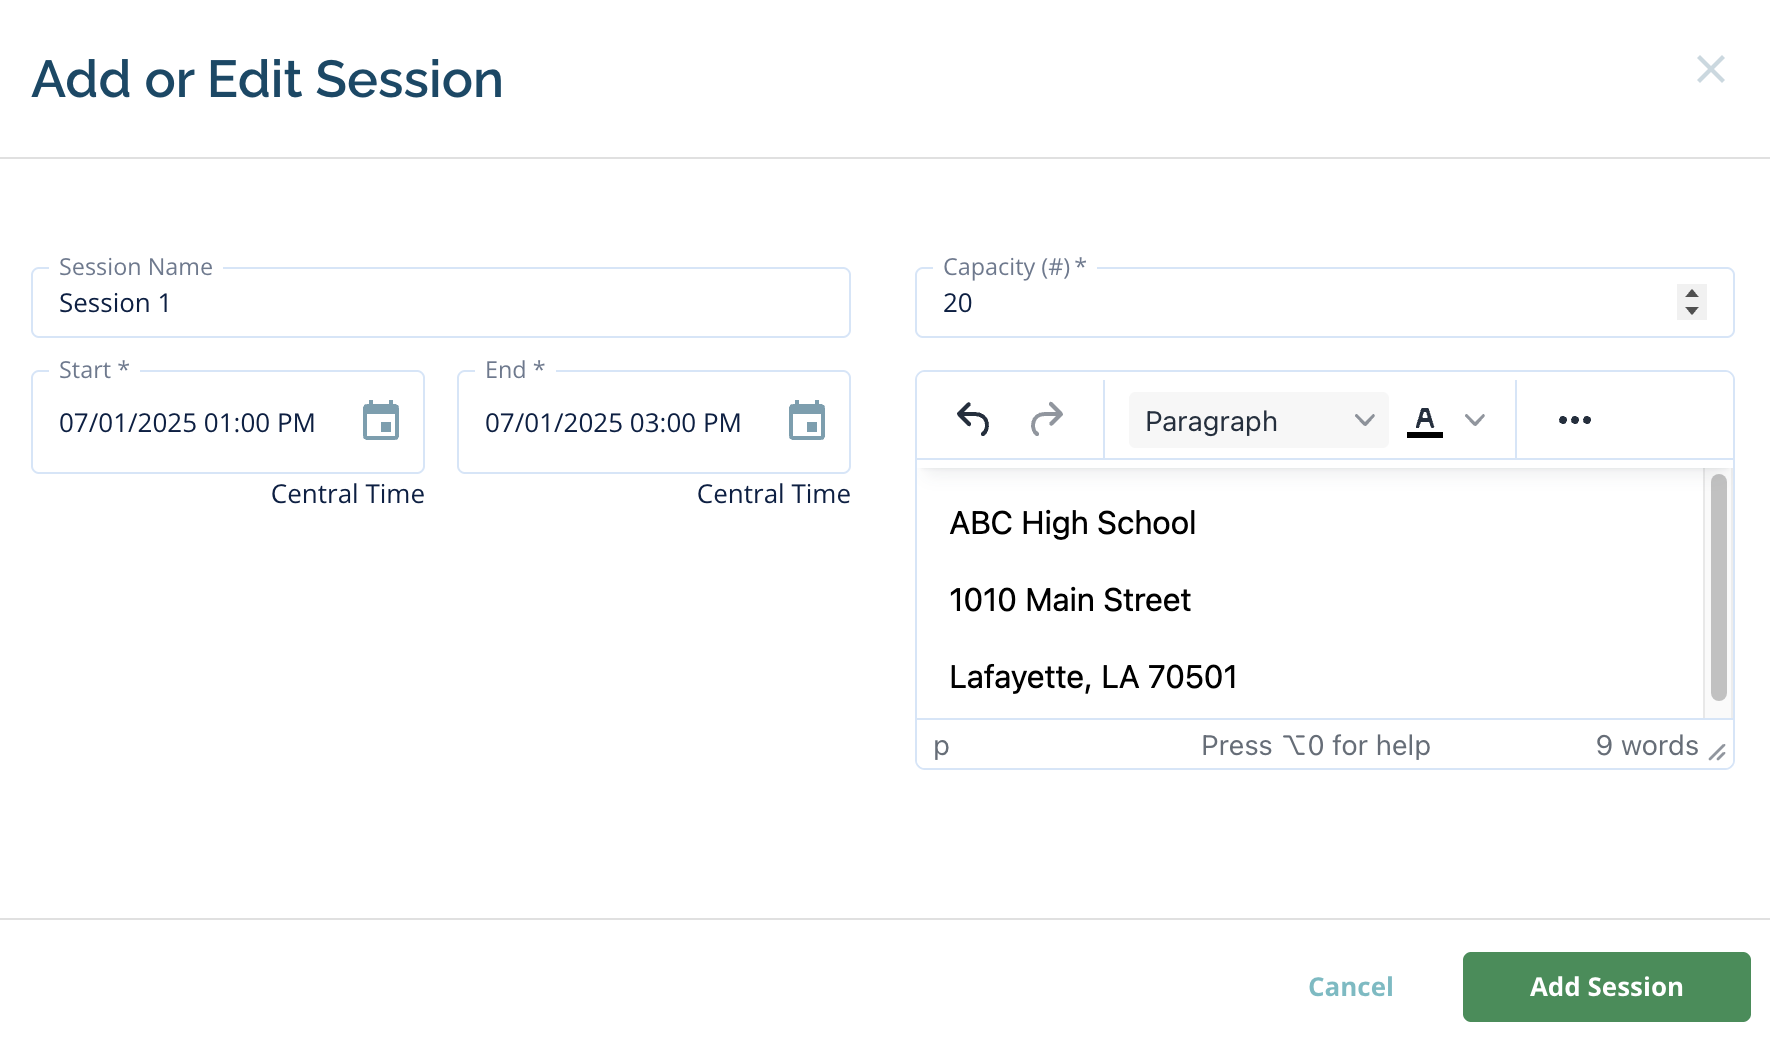Open the End date calendar picker
The height and width of the screenshot is (1046, 1770).
click(x=807, y=421)
